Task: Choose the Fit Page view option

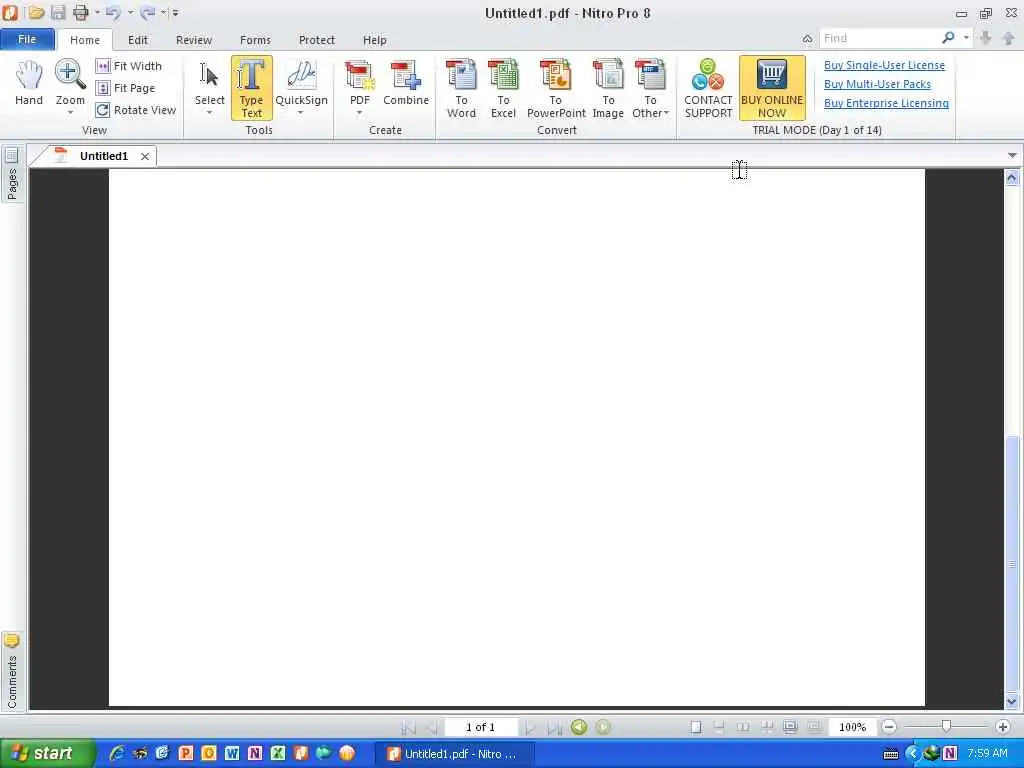Action: click(x=125, y=88)
